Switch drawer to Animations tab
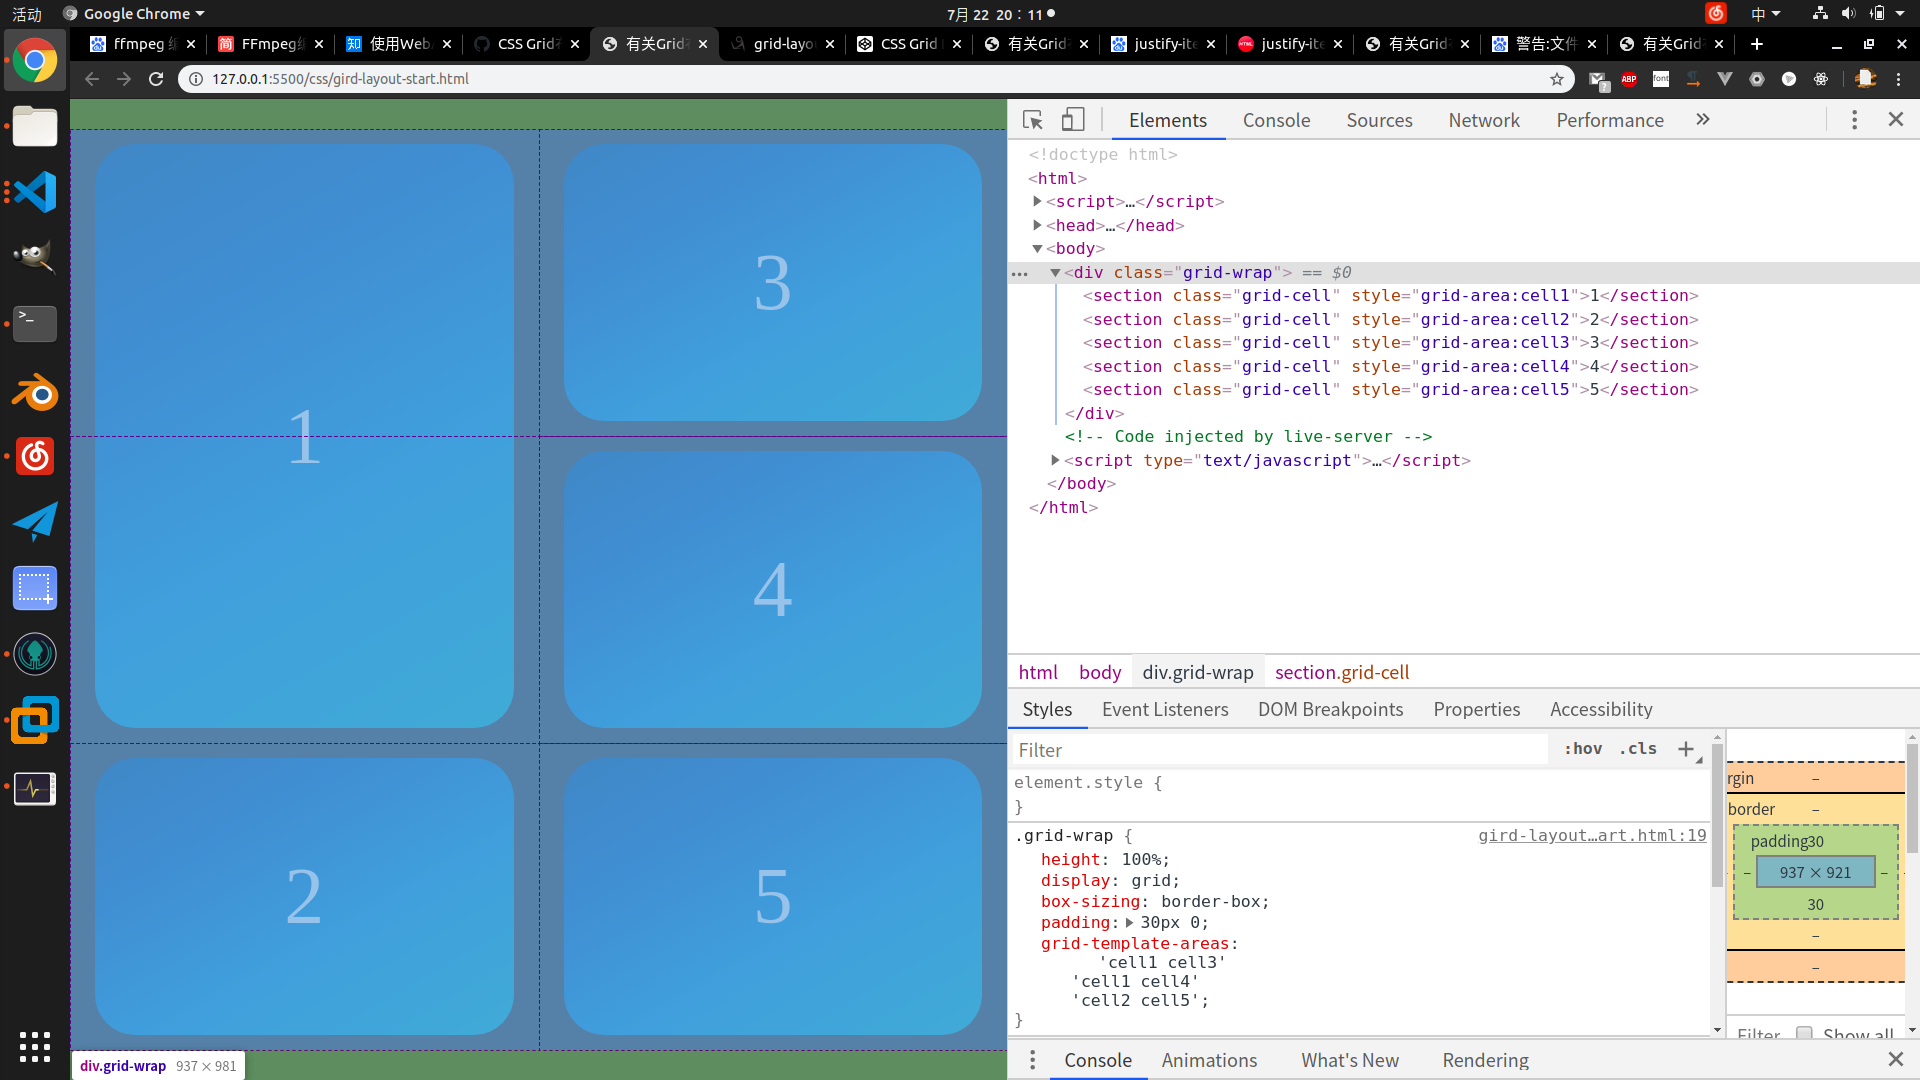The image size is (1920, 1080). (x=1209, y=1060)
